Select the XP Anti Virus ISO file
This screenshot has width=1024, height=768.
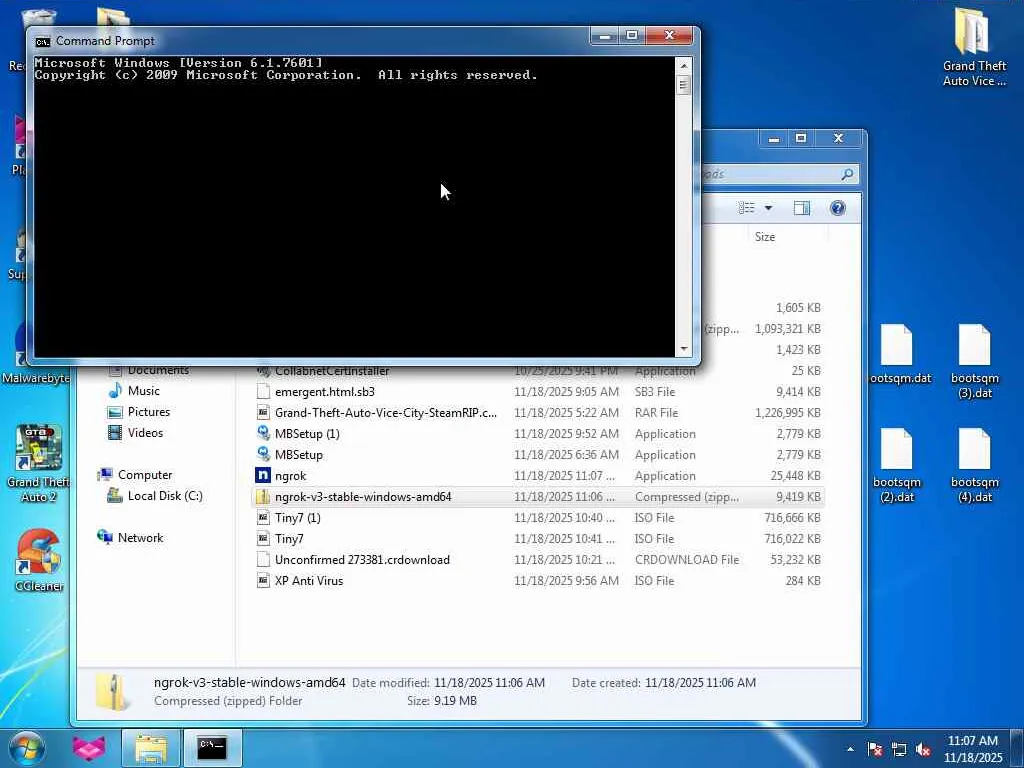(538, 581)
